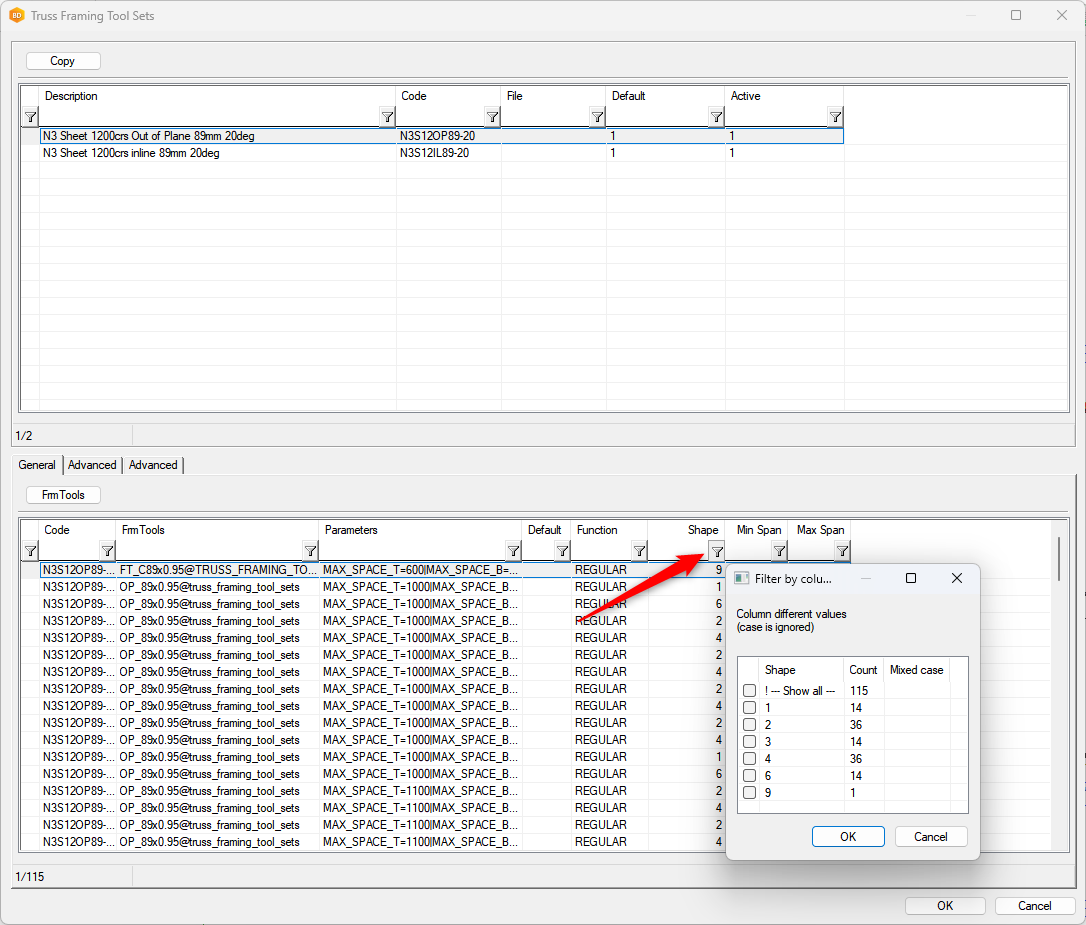Click the filter icon in Description column
Image resolution: width=1086 pixels, height=925 pixels.
[x=387, y=117]
